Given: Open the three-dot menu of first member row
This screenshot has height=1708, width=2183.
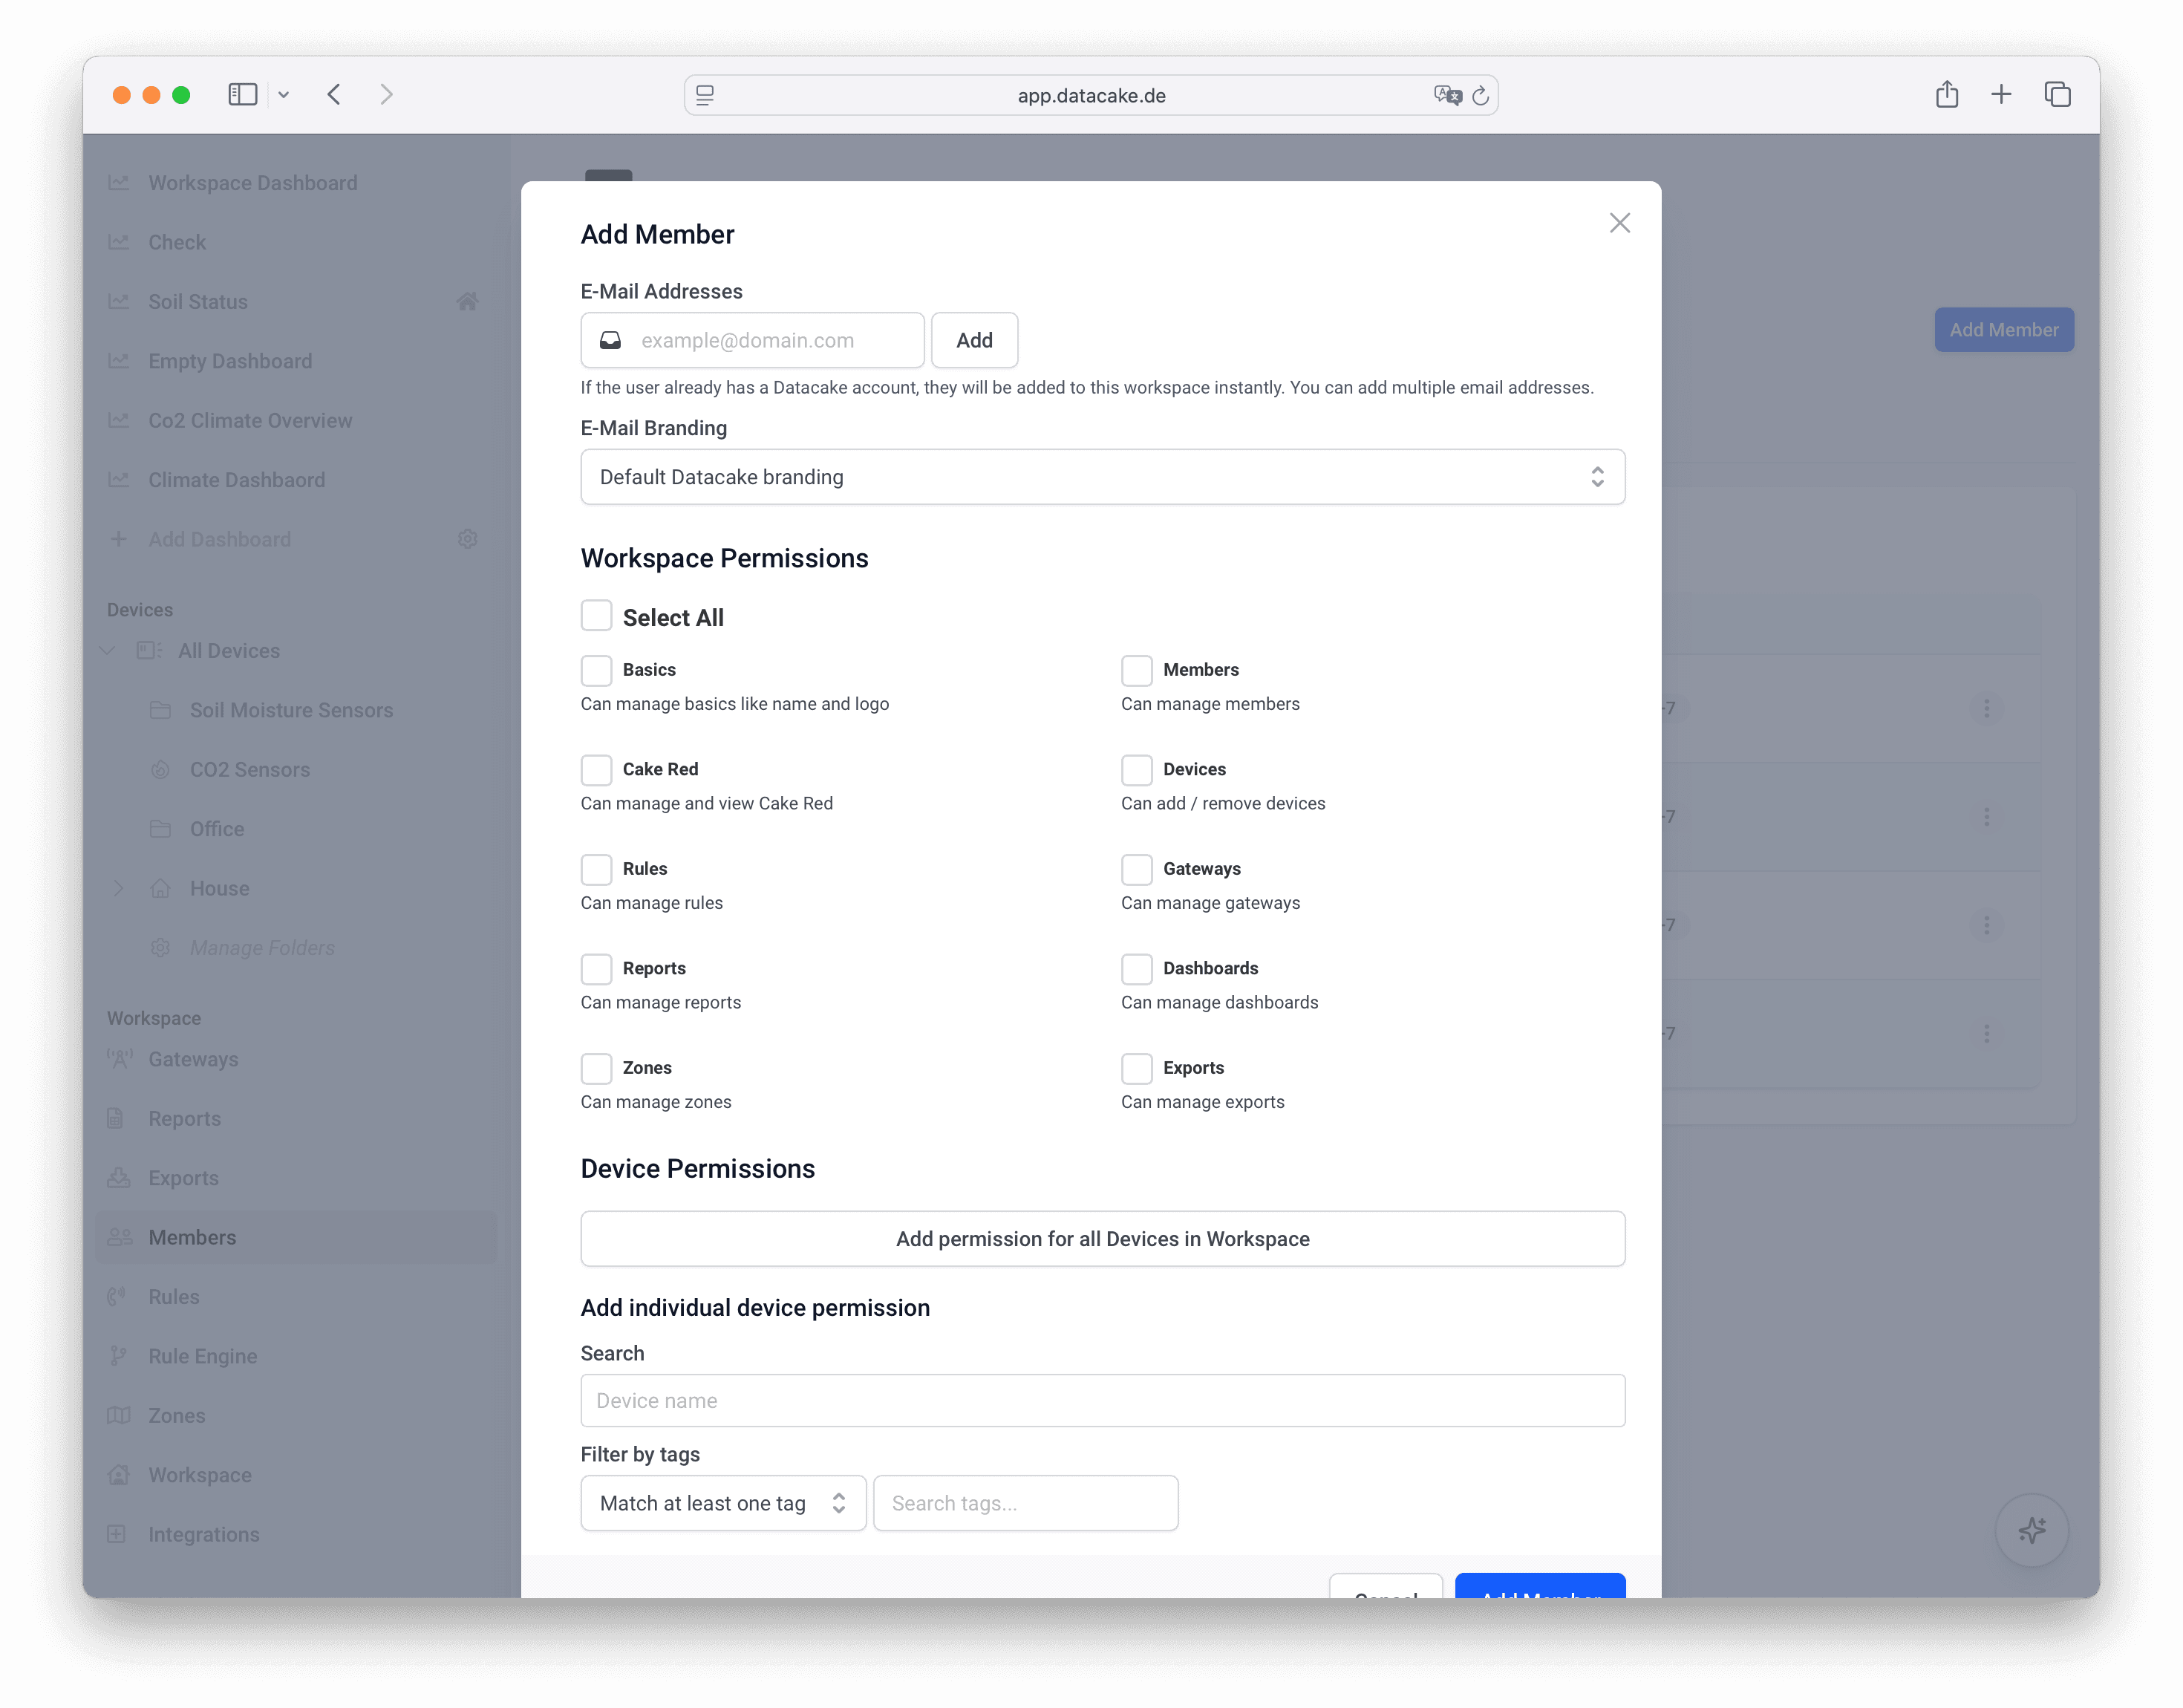Looking at the screenshot, I should (1986, 708).
